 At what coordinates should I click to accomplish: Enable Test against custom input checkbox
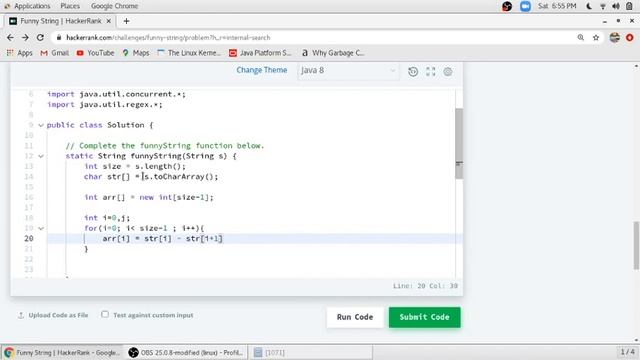(105, 314)
